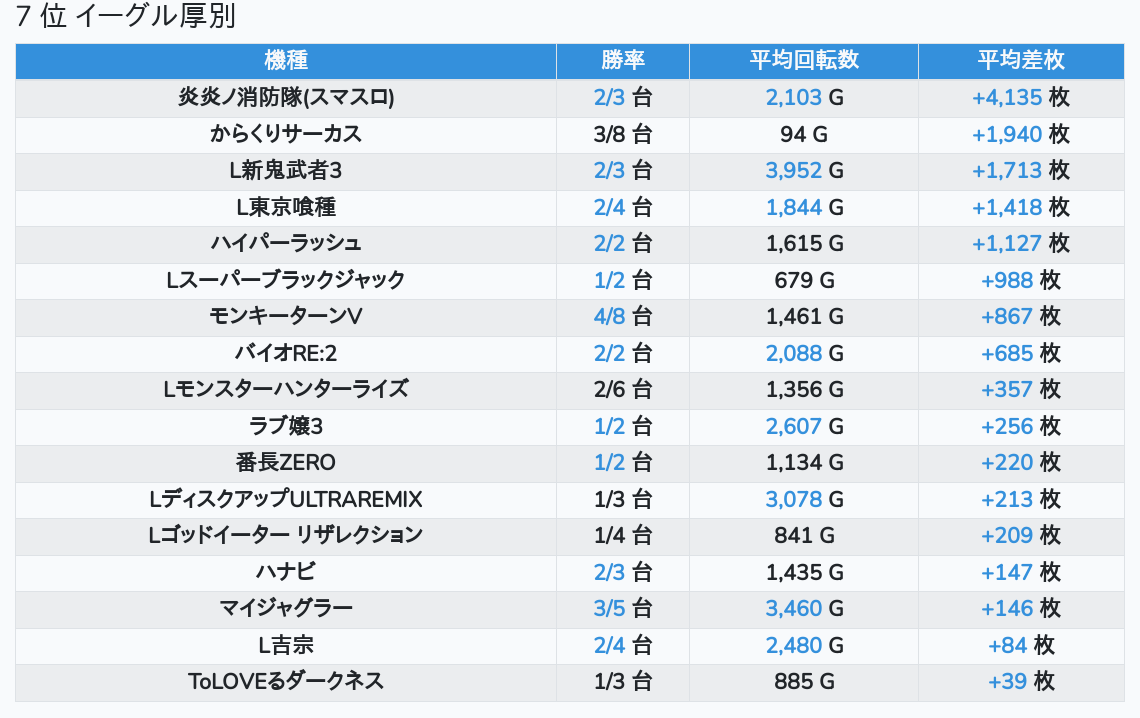The width and height of the screenshot is (1140, 718).
Task: Click the 3,460 G average spins value
Action: click(x=804, y=608)
